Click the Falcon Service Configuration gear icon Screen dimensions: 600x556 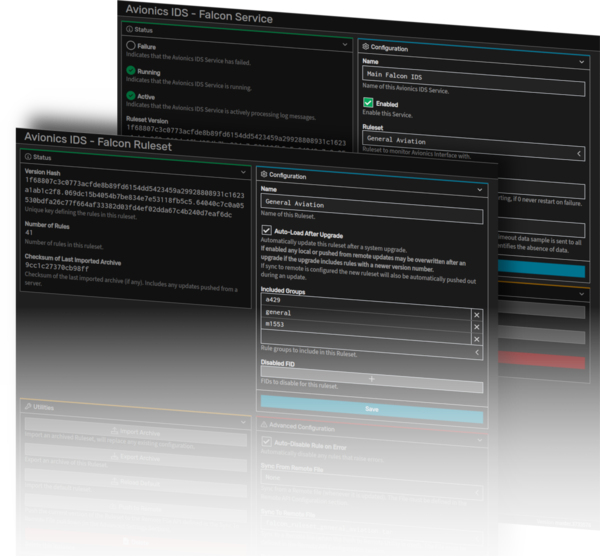pyautogui.click(x=365, y=47)
